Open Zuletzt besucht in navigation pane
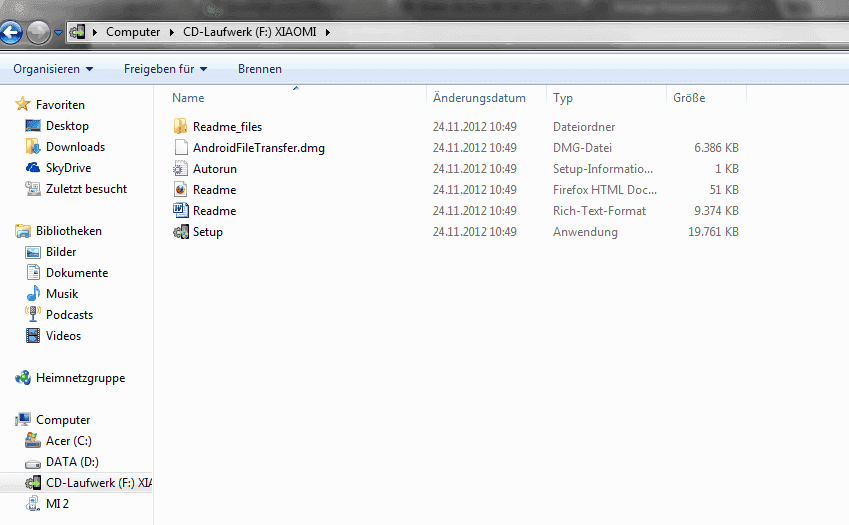 pos(86,189)
